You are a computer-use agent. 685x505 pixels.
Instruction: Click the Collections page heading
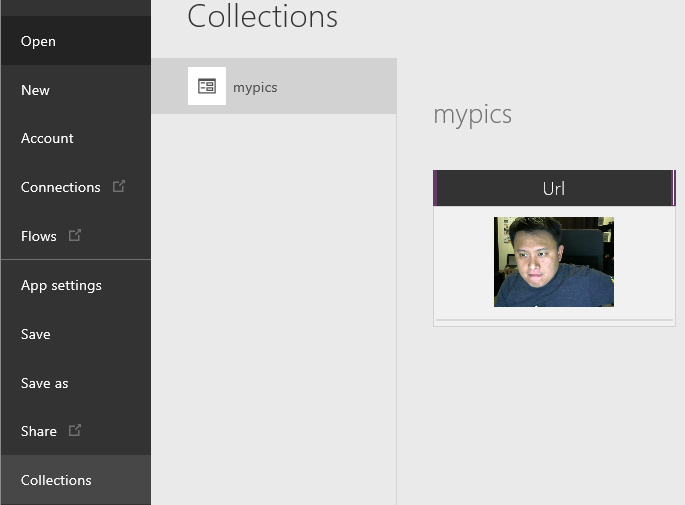click(262, 17)
